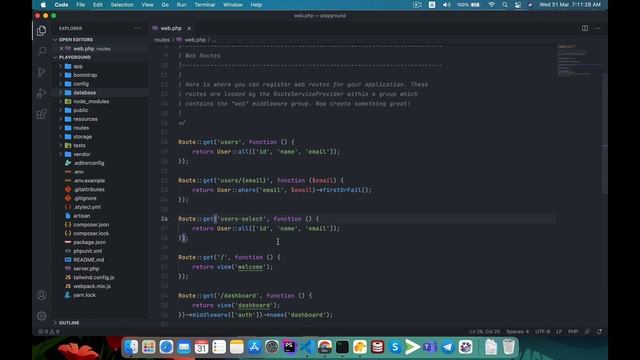This screenshot has height=360, width=640.
Task: Select the web.php editor tab
Action: pos(171,28)
